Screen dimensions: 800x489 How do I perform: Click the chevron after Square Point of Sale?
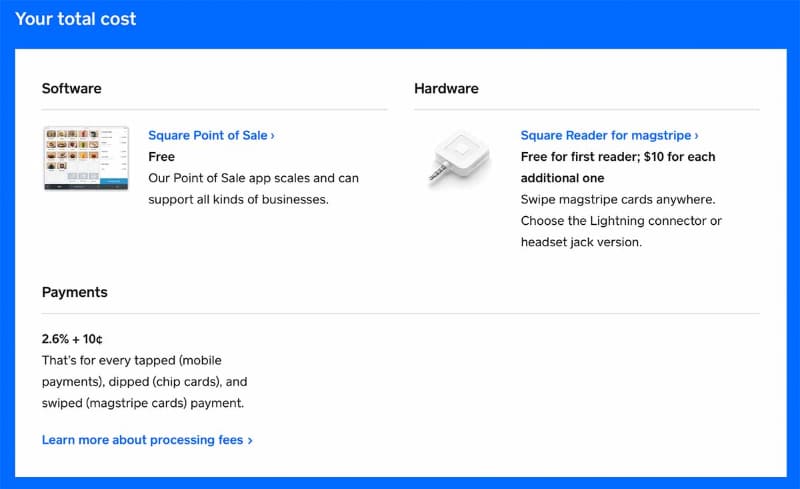point(273,135)
